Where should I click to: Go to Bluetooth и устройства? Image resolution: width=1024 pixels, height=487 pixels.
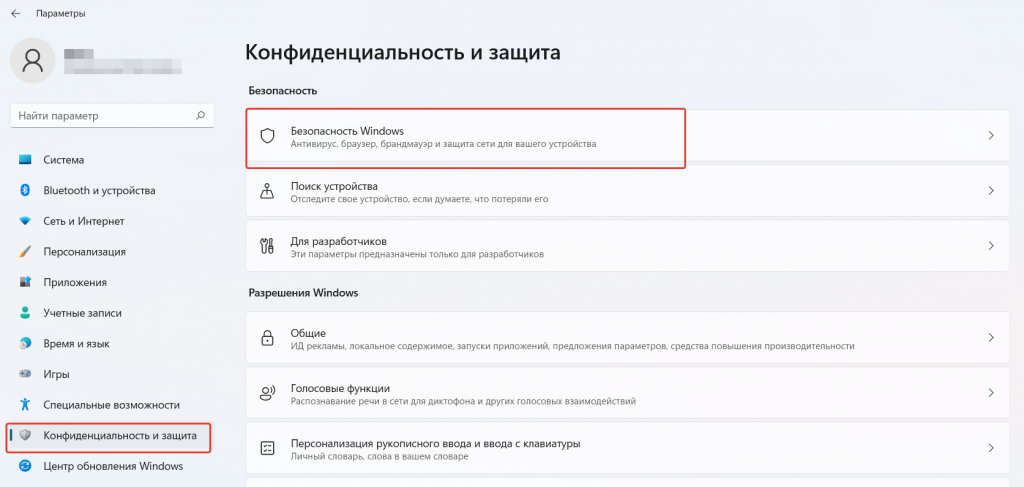tap(110, 191)
